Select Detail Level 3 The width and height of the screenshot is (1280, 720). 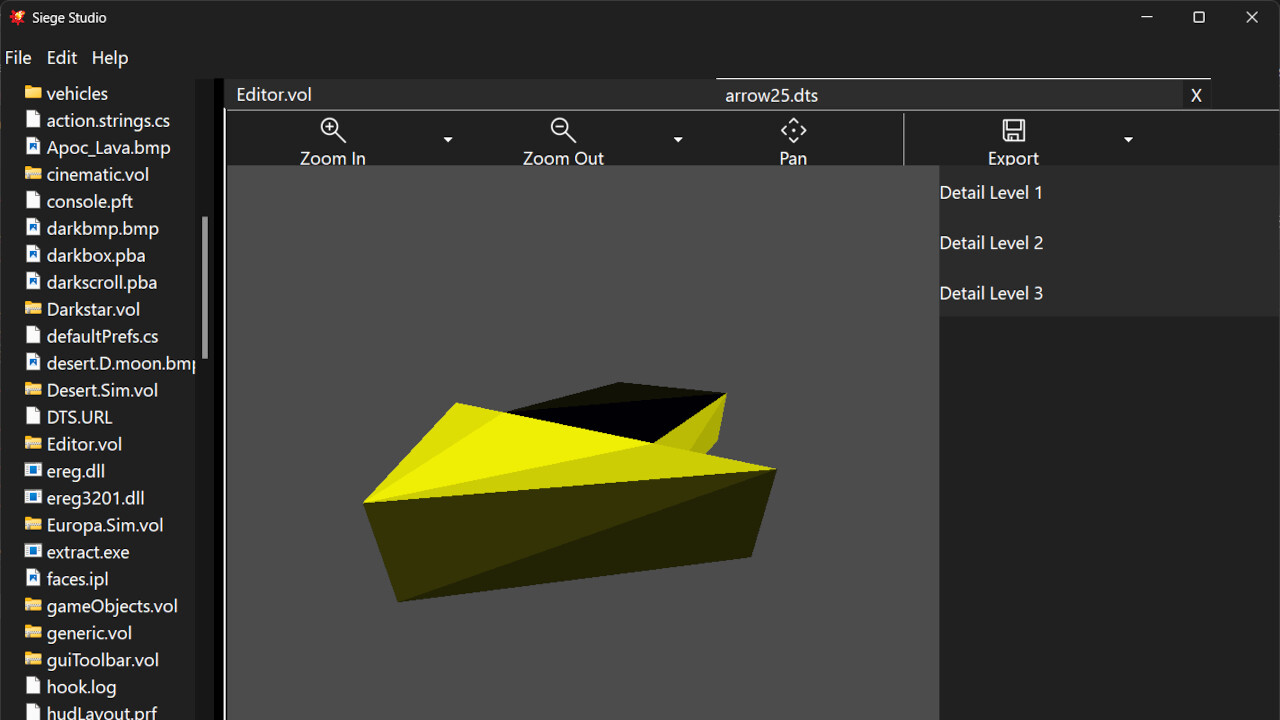click(991, 292)
